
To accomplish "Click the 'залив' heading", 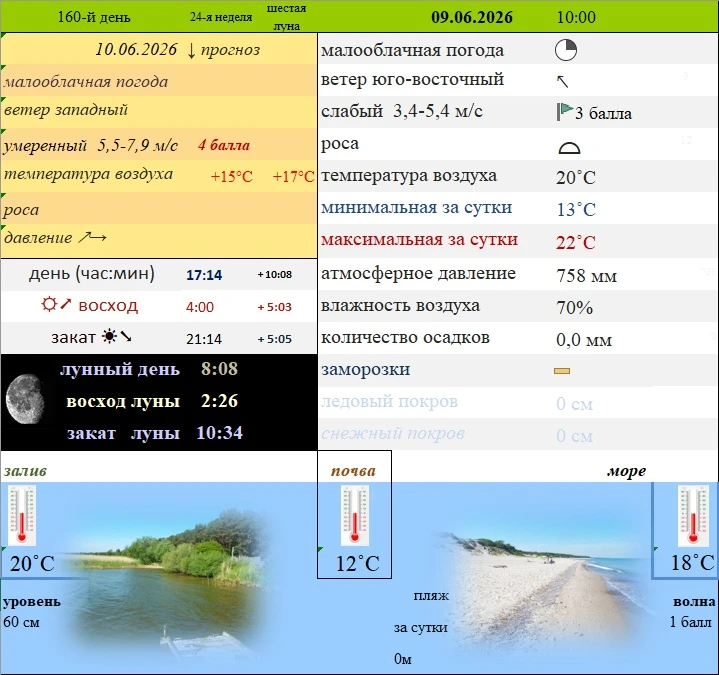I will 25,471.
